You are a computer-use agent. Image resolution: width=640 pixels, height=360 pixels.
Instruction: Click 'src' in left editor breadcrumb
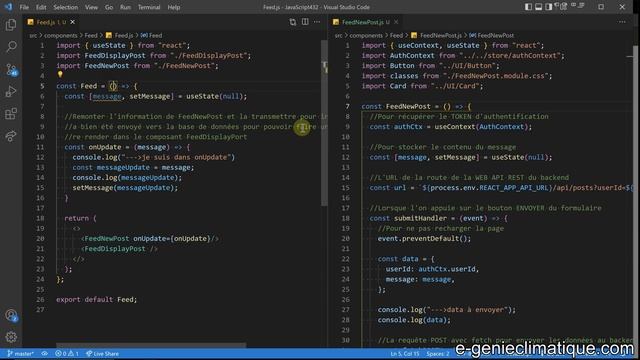point(33,36)
